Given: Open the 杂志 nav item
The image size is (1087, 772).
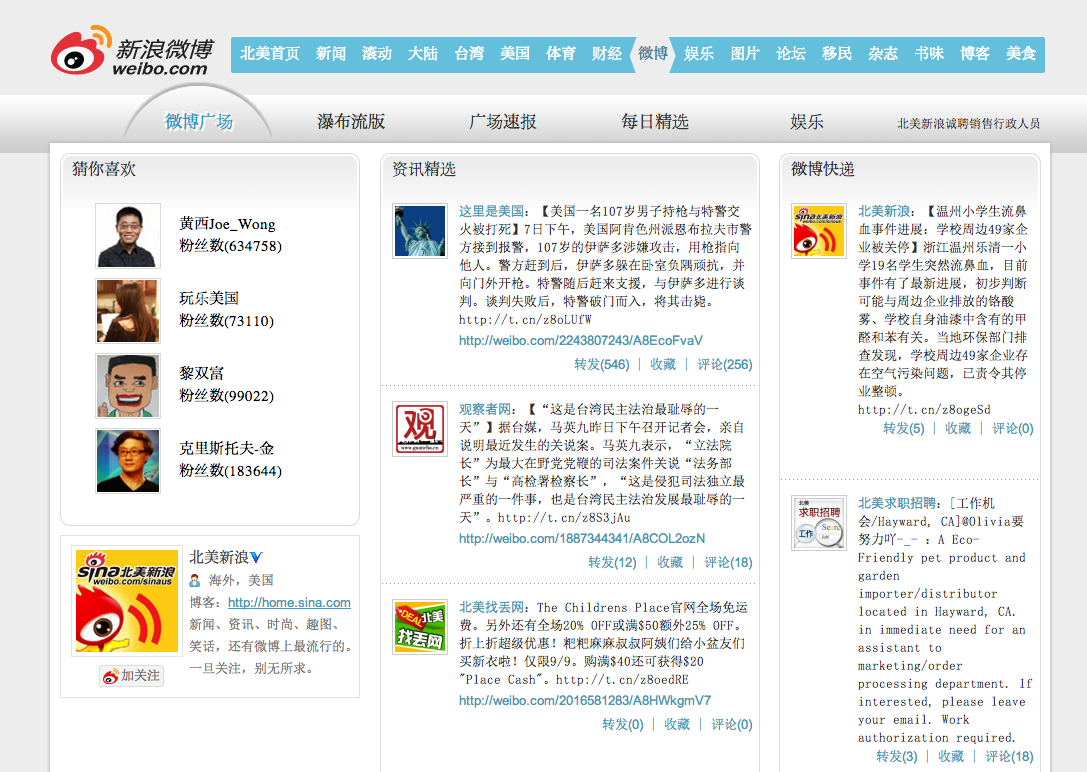Looking at the screenshot, I should (x=882, y=53).
